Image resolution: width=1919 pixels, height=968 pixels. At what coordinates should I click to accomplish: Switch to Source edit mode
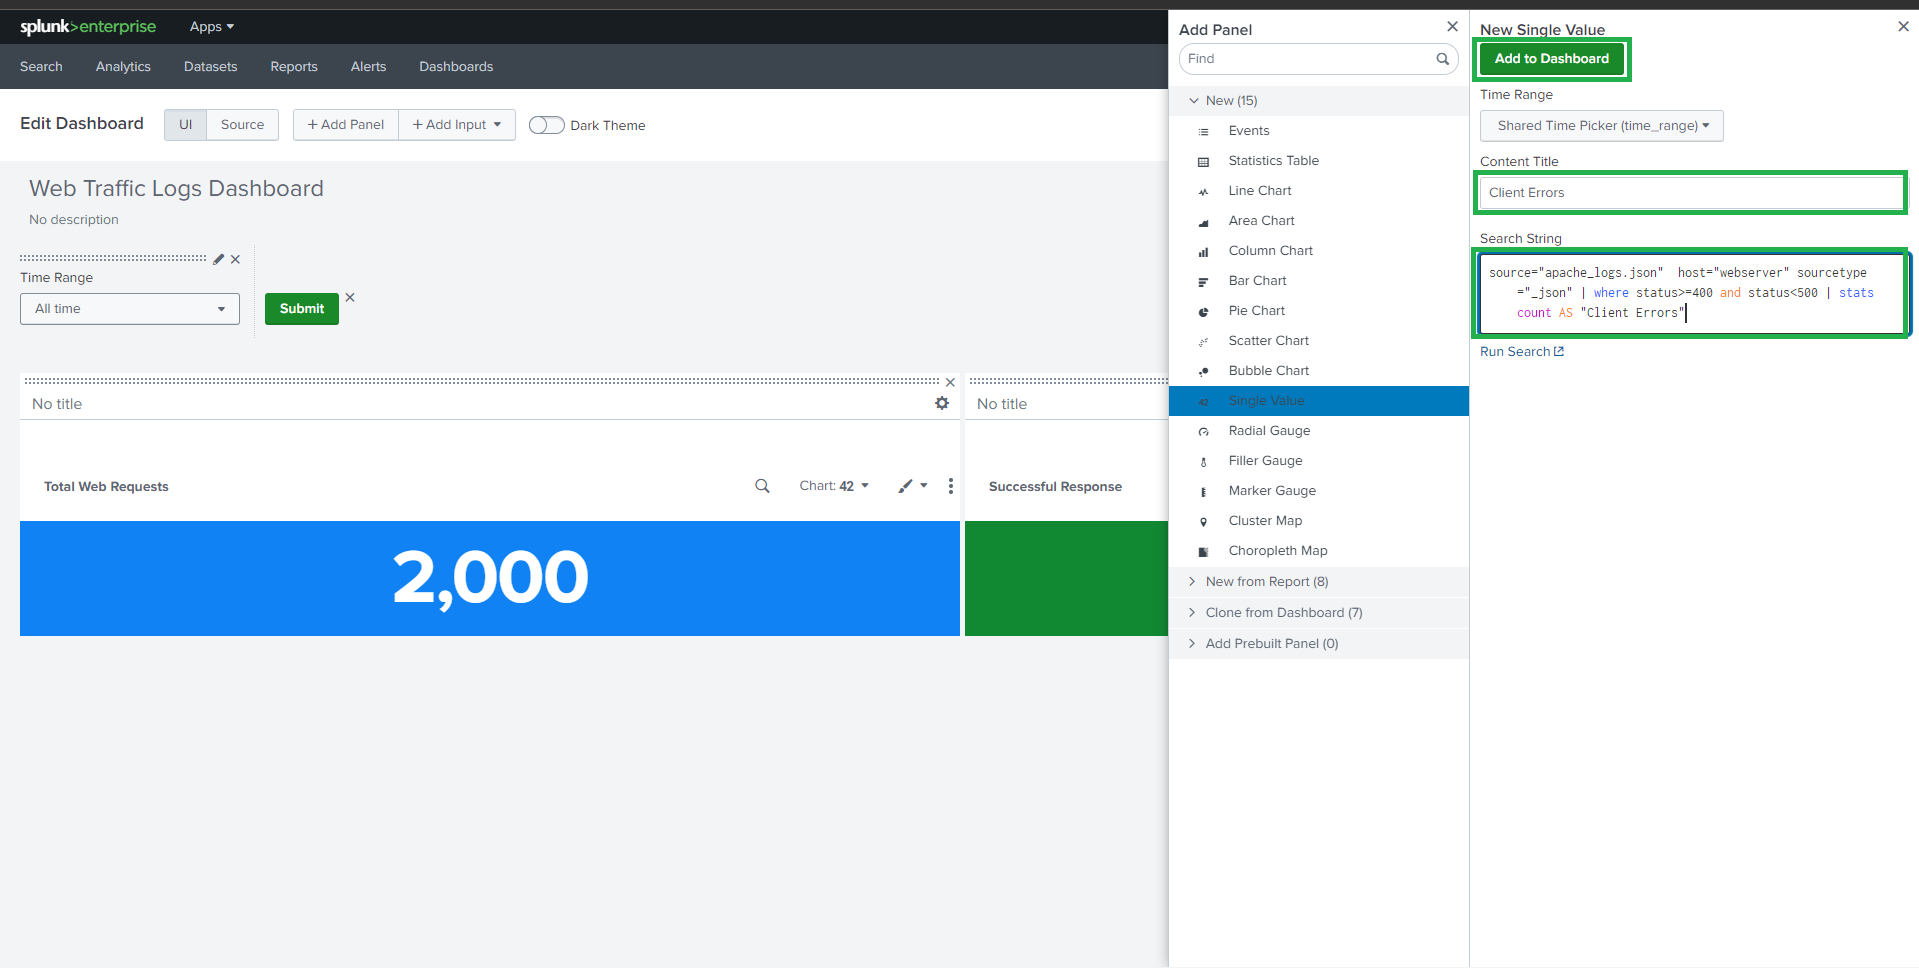click(x=243, y=125)
